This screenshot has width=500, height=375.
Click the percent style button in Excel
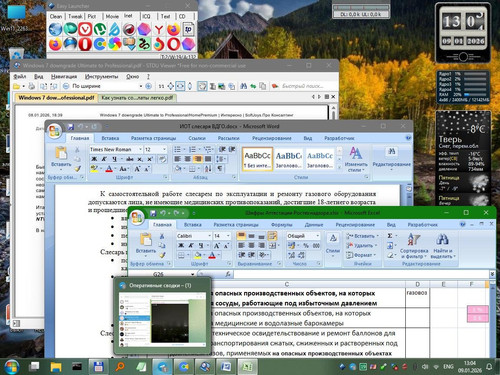(x=306, y=245)
